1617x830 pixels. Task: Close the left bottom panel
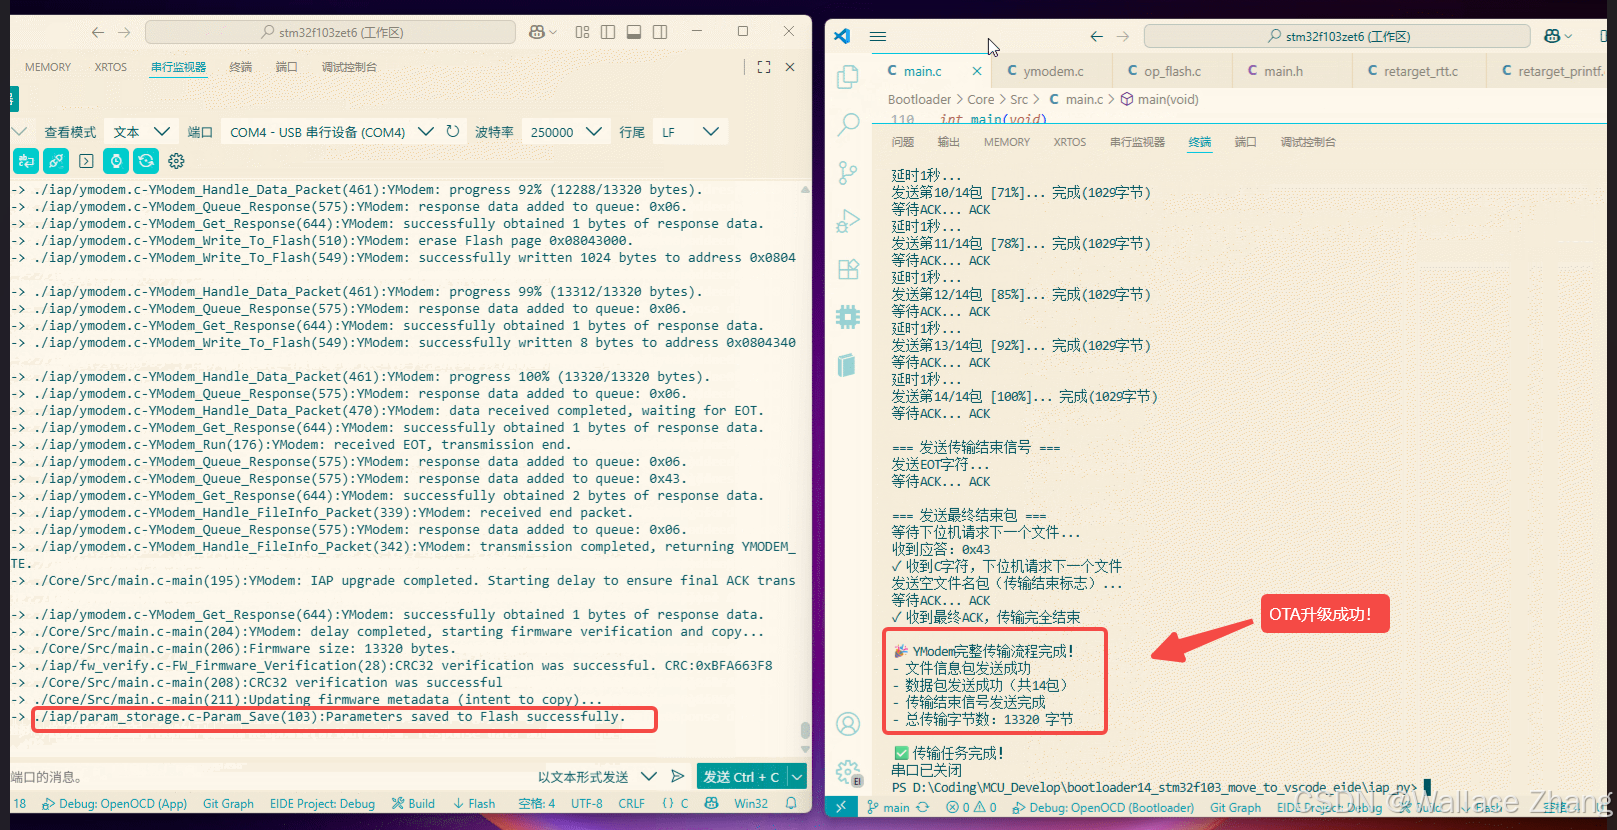point(790,67)
